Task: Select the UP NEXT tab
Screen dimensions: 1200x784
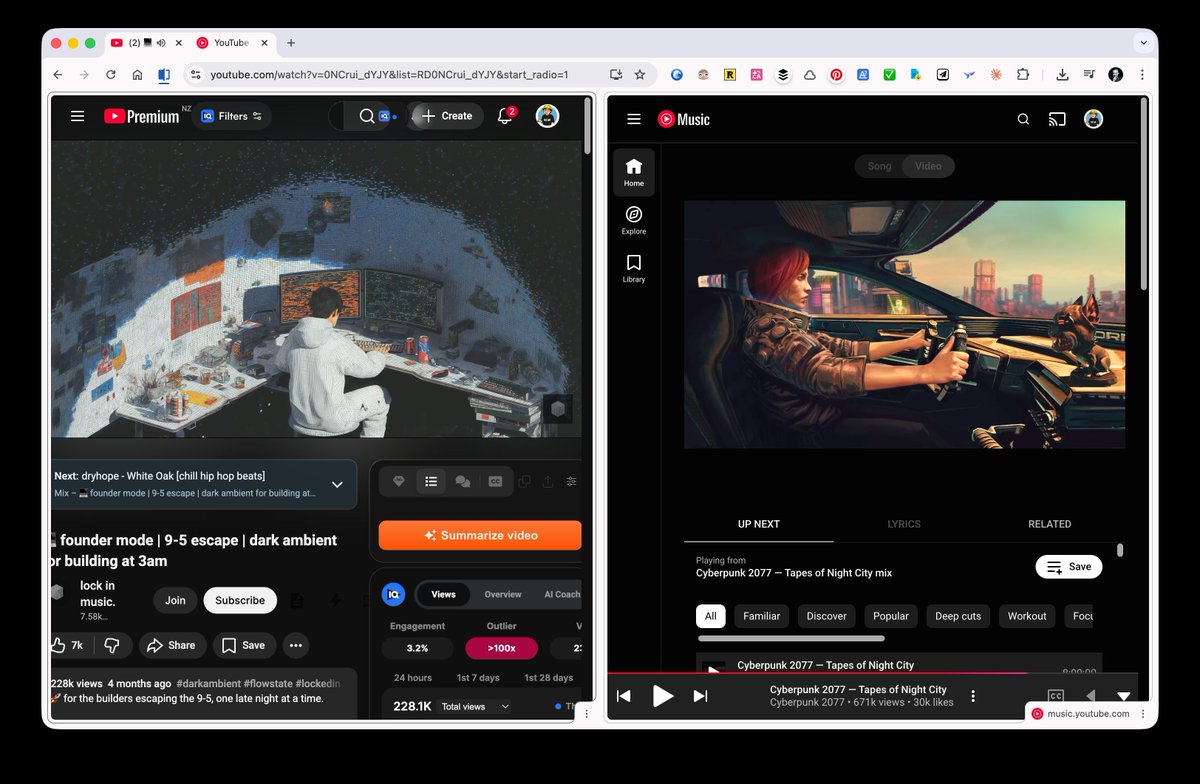Action: point(759,524)
